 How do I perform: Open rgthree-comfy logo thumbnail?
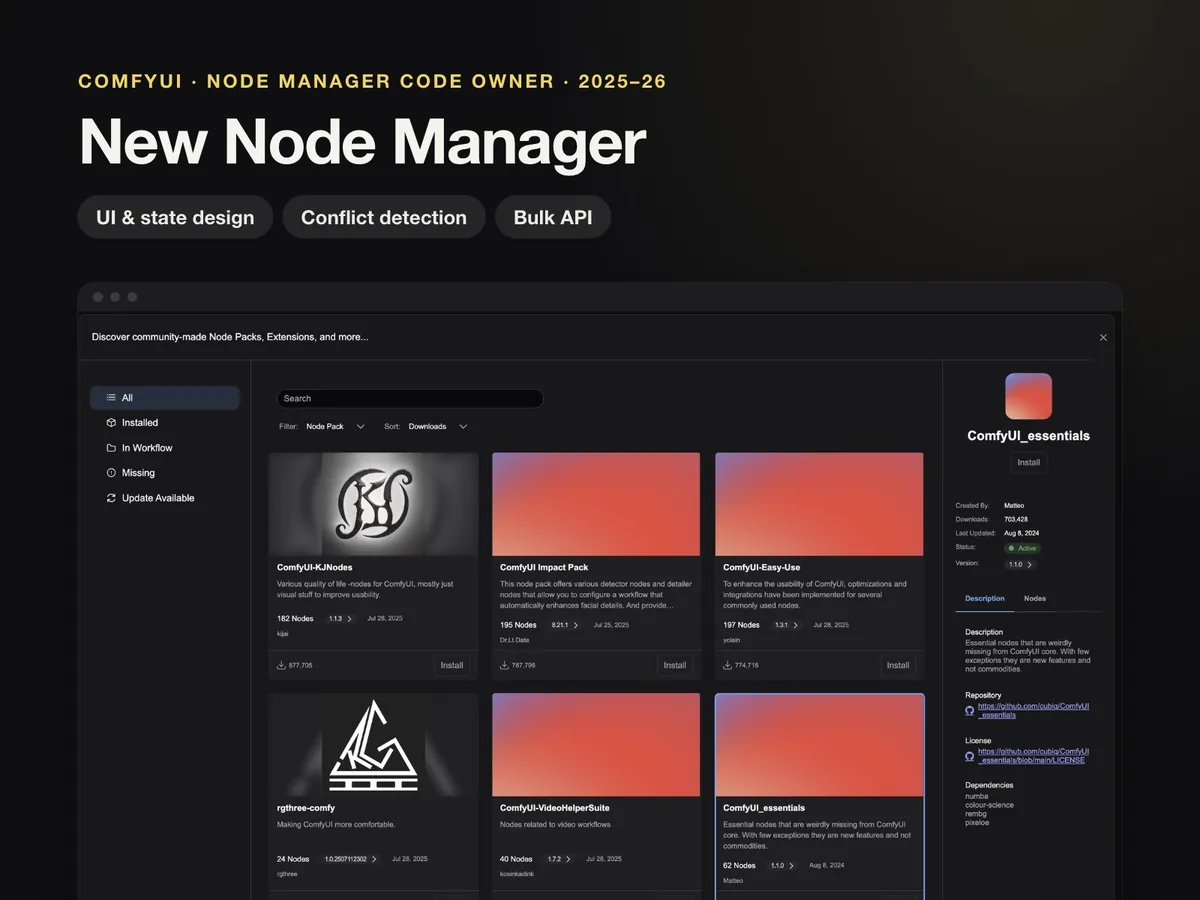[x=373, y=745]
